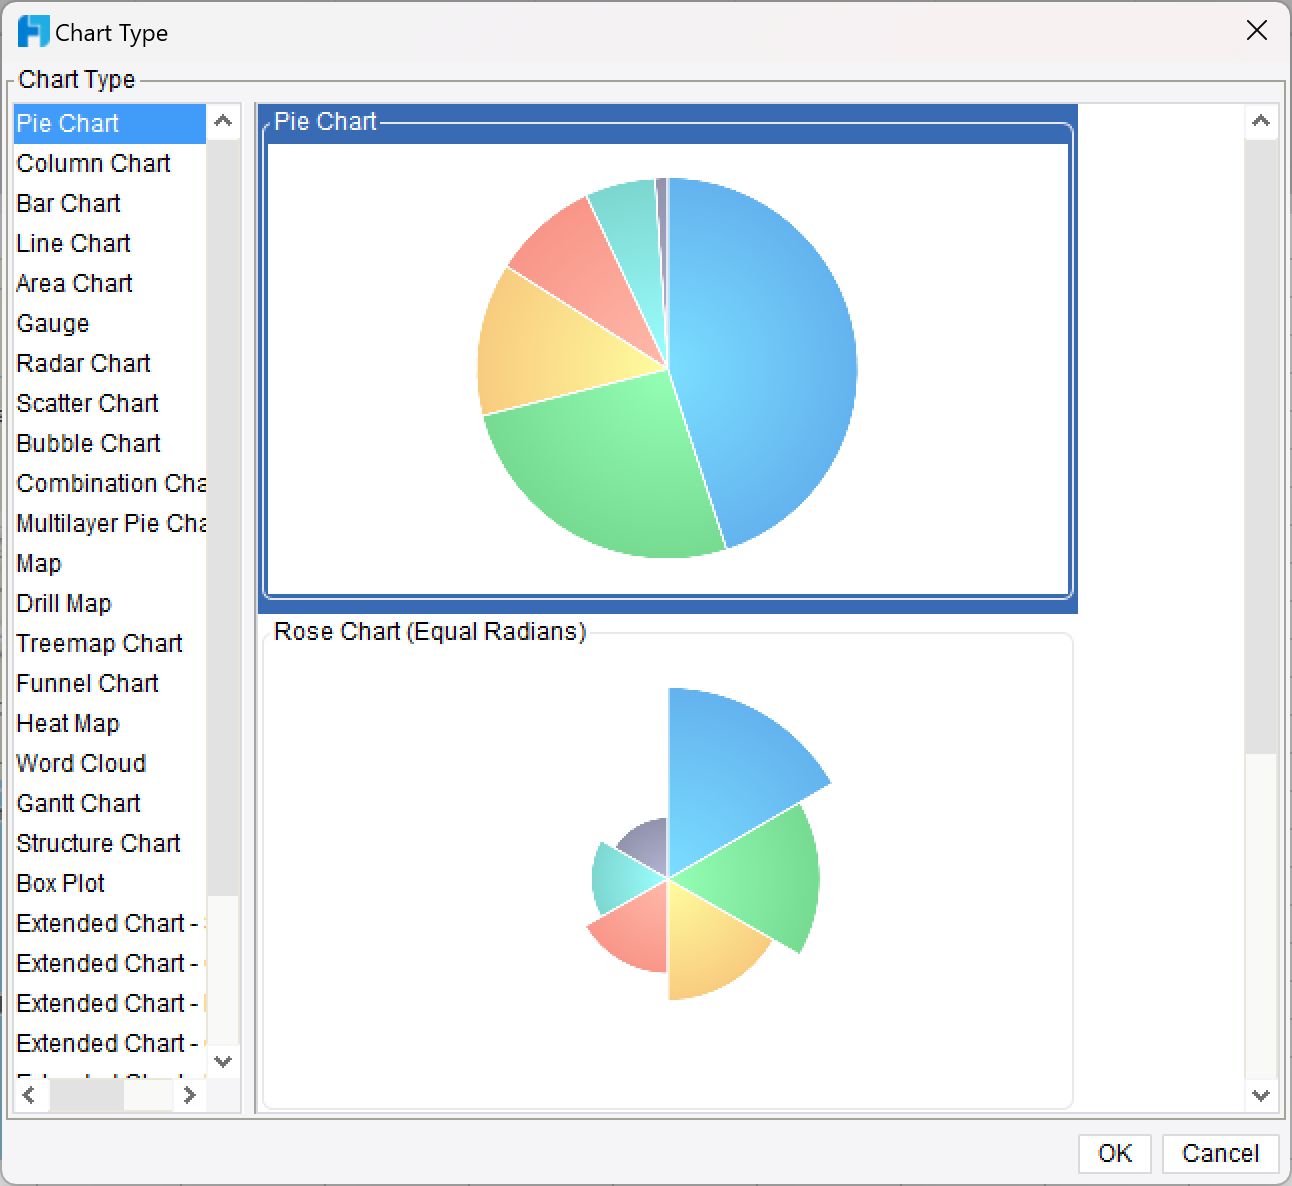Click the chart list scroll-up arrow
This screenshot has height=1186, width=1292.
tap(223, 122)
